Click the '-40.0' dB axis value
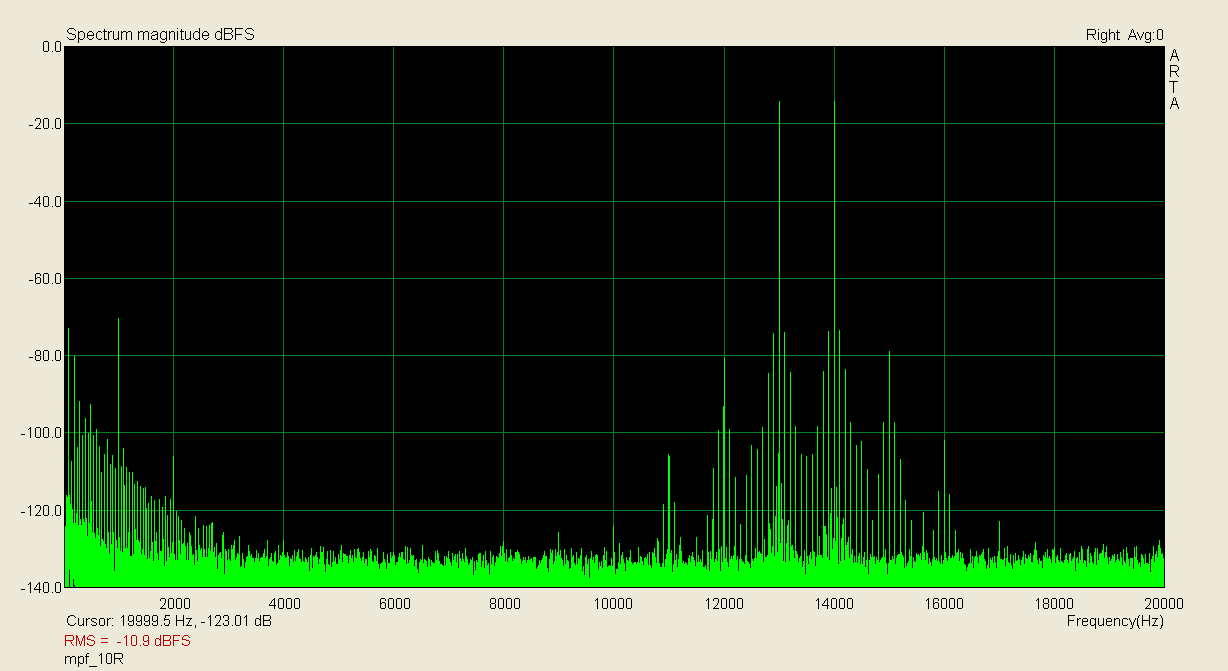1228x671 pixels. (47, 201)
